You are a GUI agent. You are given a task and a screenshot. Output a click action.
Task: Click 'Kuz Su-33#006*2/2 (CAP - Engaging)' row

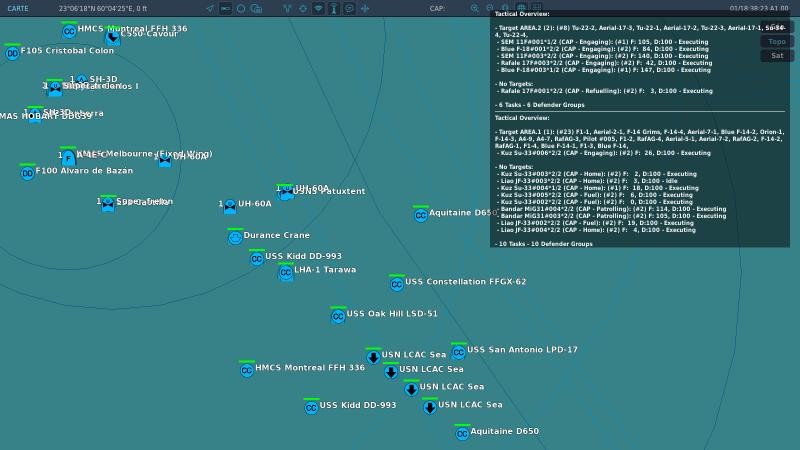click(x=605, y=153)
